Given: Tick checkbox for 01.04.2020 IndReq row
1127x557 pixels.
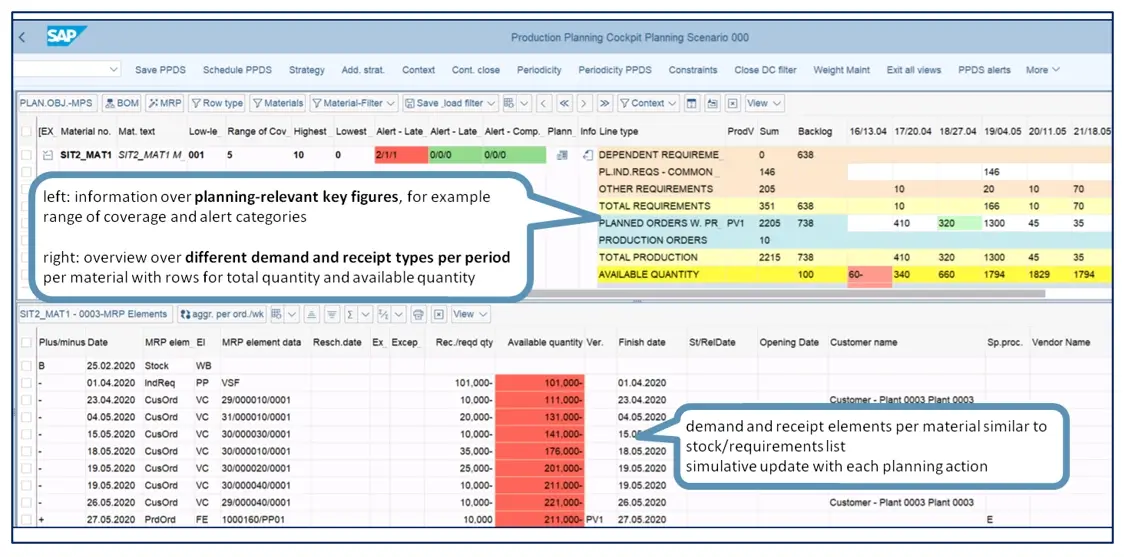Looking at the screenshot, I should pos(27,382).
